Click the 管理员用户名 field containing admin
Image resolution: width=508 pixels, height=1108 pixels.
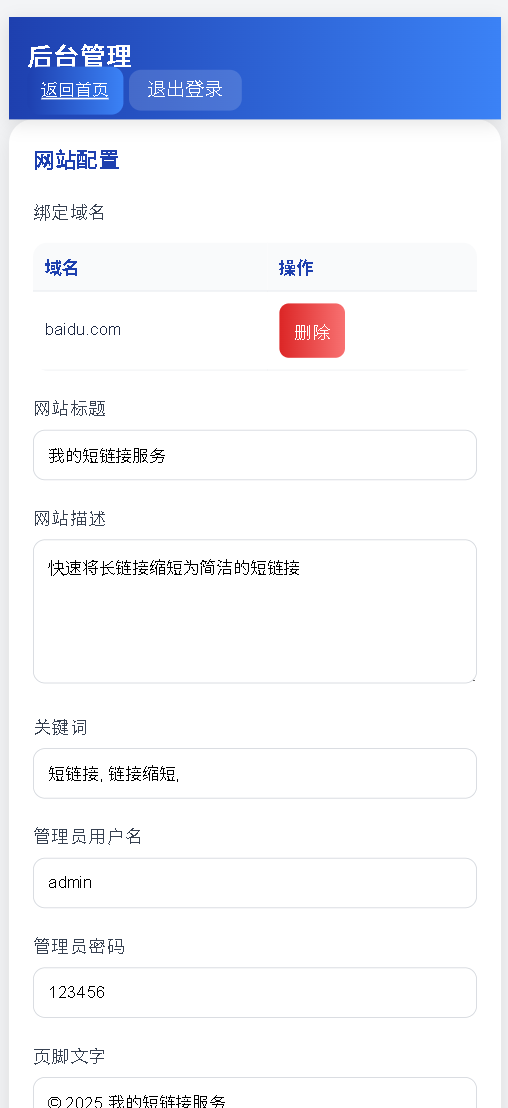point(255,883)
